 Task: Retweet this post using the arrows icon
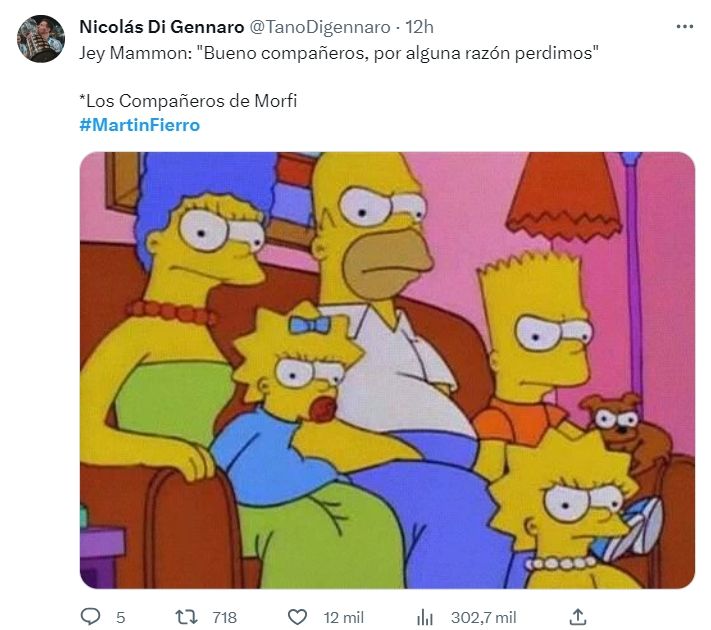tap(186, 617)
